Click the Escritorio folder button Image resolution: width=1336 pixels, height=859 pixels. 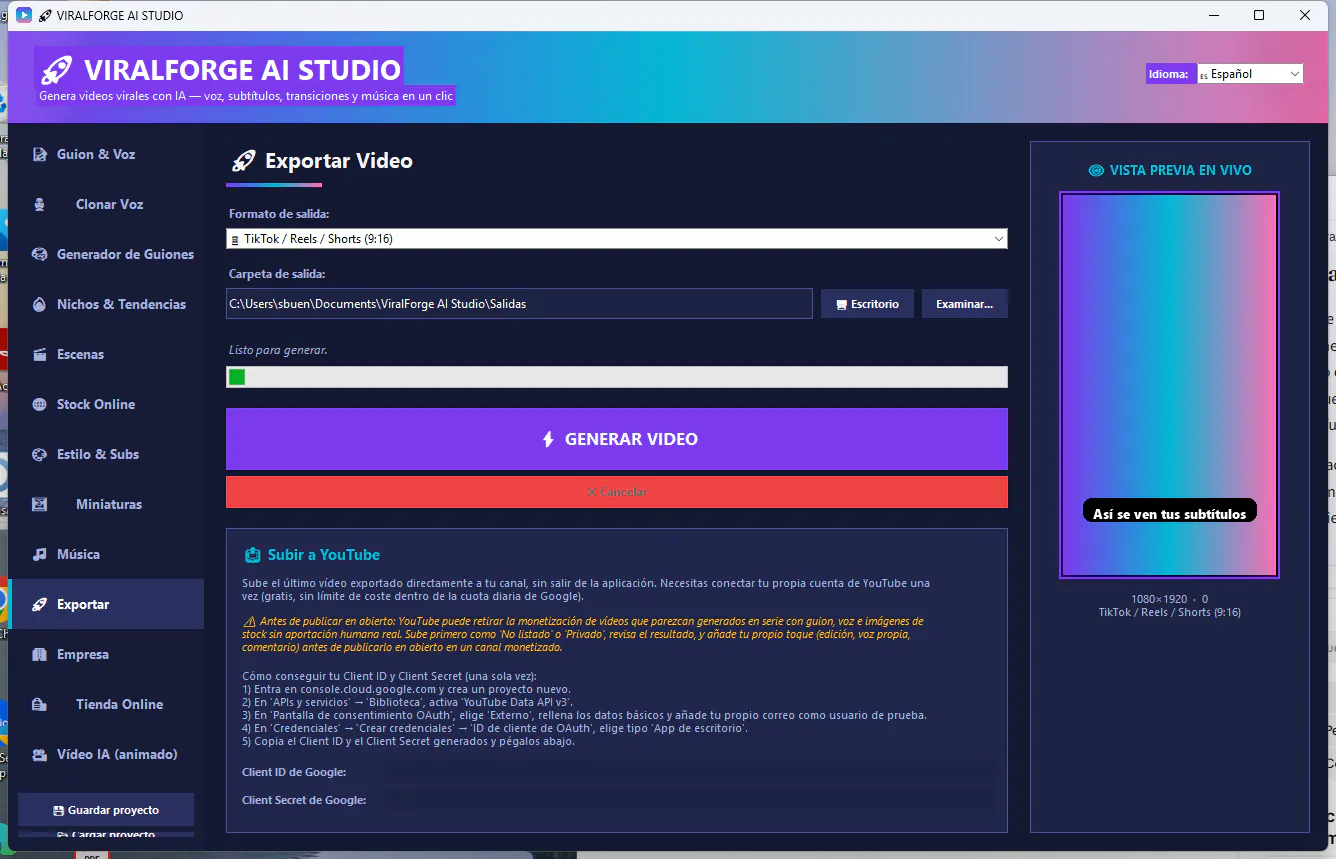pos(867,304)
